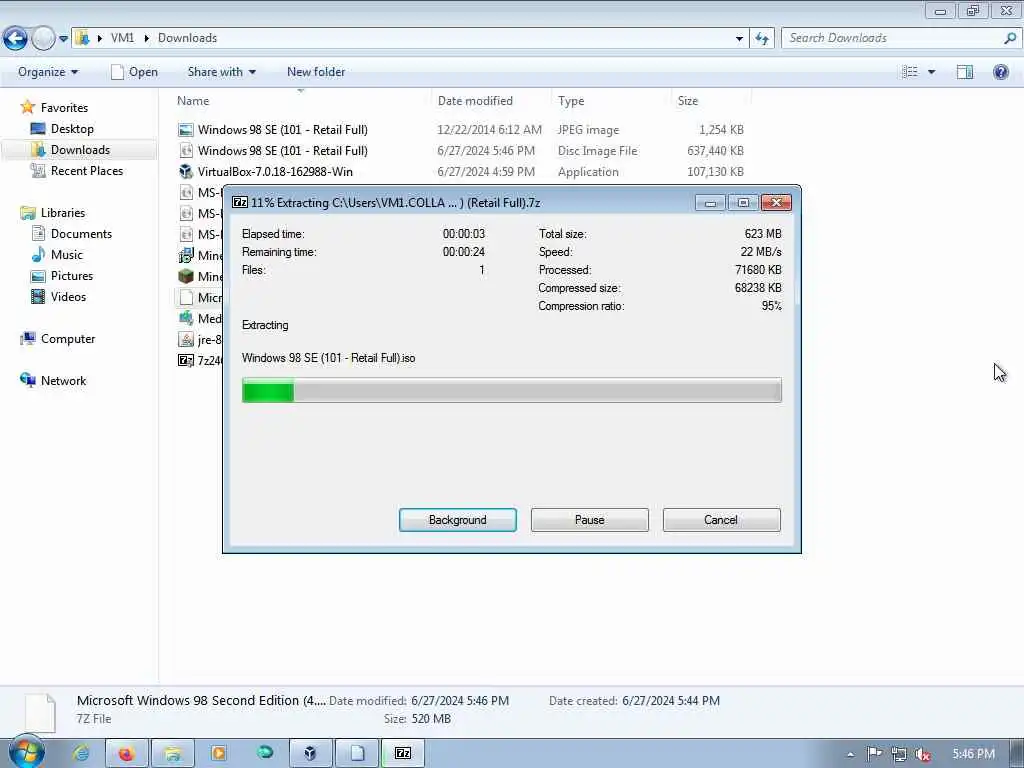The height and width of the screenshot is (768, 1024).
Task: Open the Pictures library
Action: tap(72, 276)
